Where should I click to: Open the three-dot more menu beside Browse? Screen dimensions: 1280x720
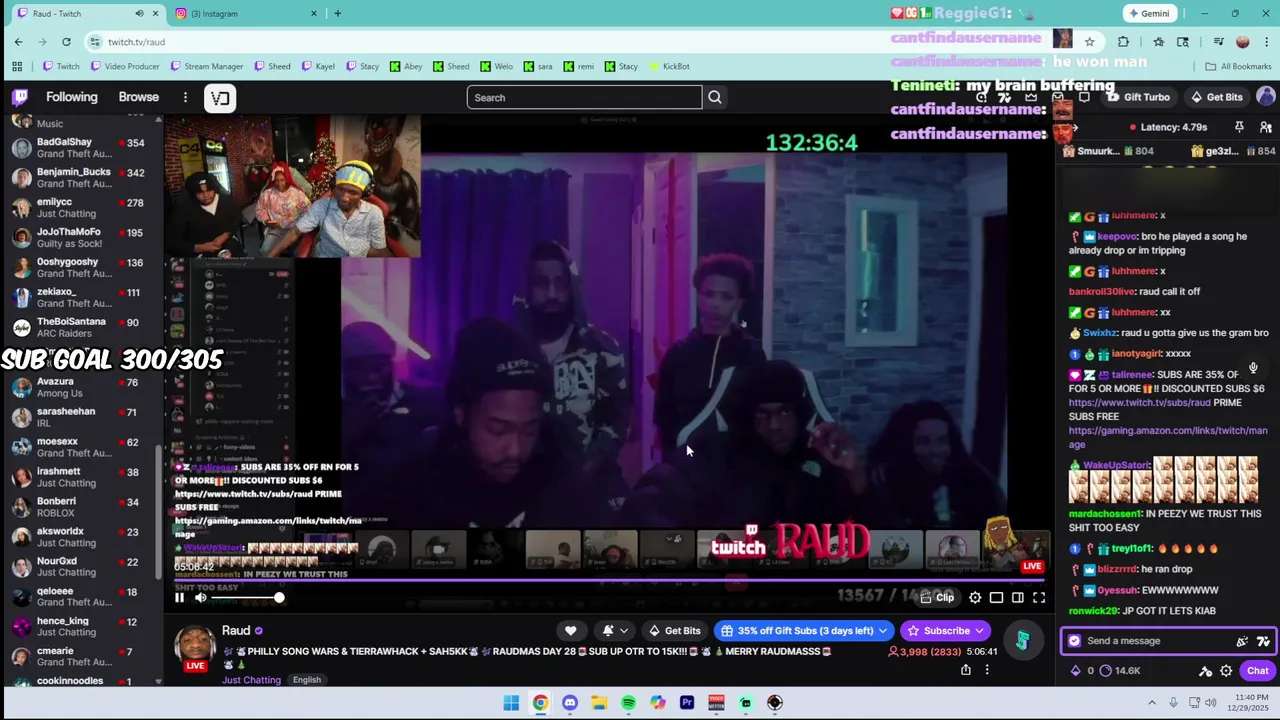(x=185, y=97)
